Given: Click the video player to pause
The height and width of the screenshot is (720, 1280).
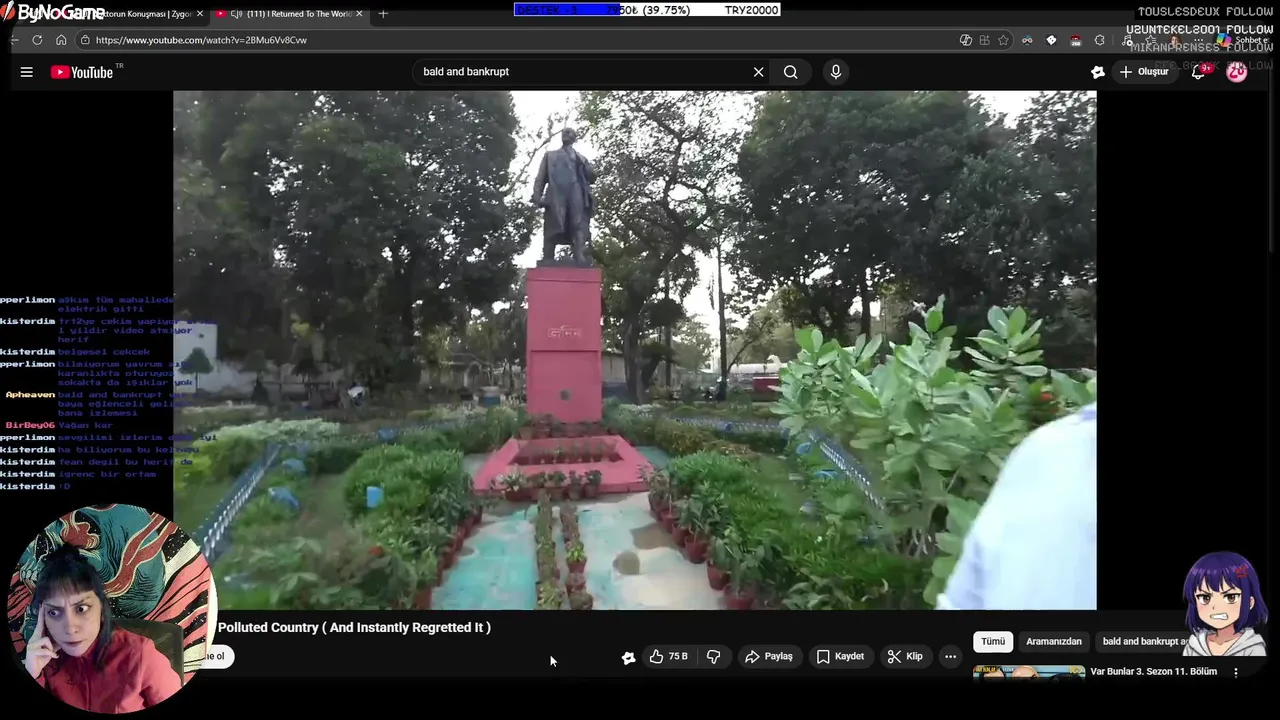Looking at the screenshot, I should point(634,350).
